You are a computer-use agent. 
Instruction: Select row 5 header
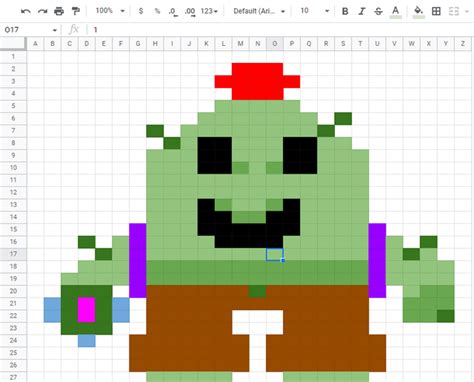pyautogui.click(x=13, y=106)
